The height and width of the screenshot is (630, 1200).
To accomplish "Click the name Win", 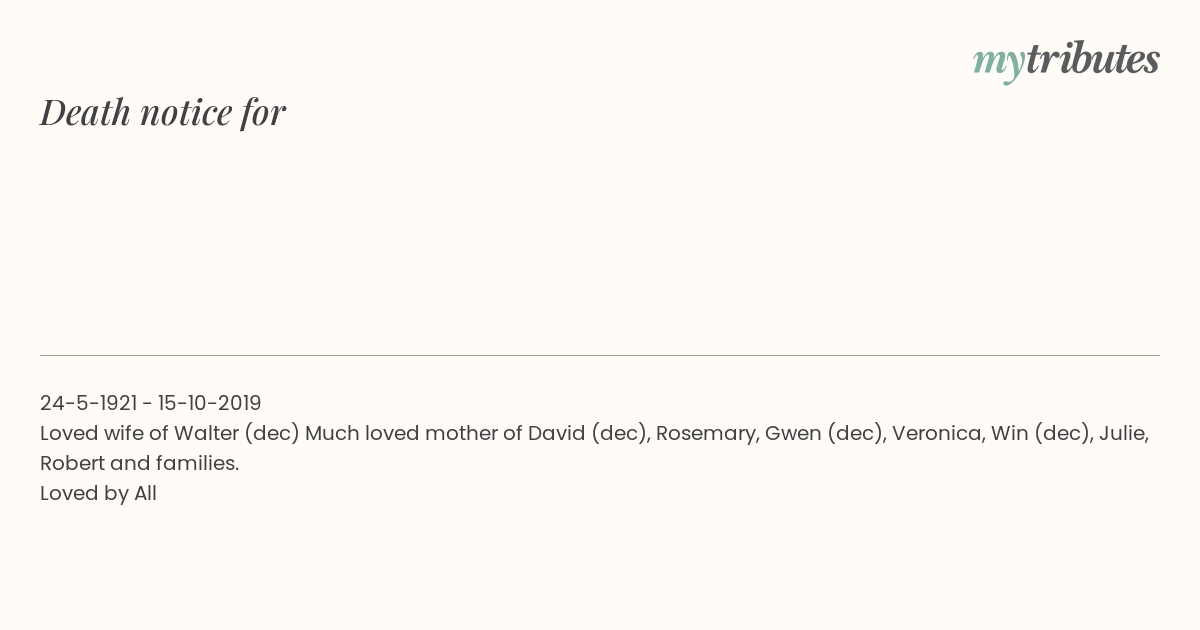I will (1009, 433).
